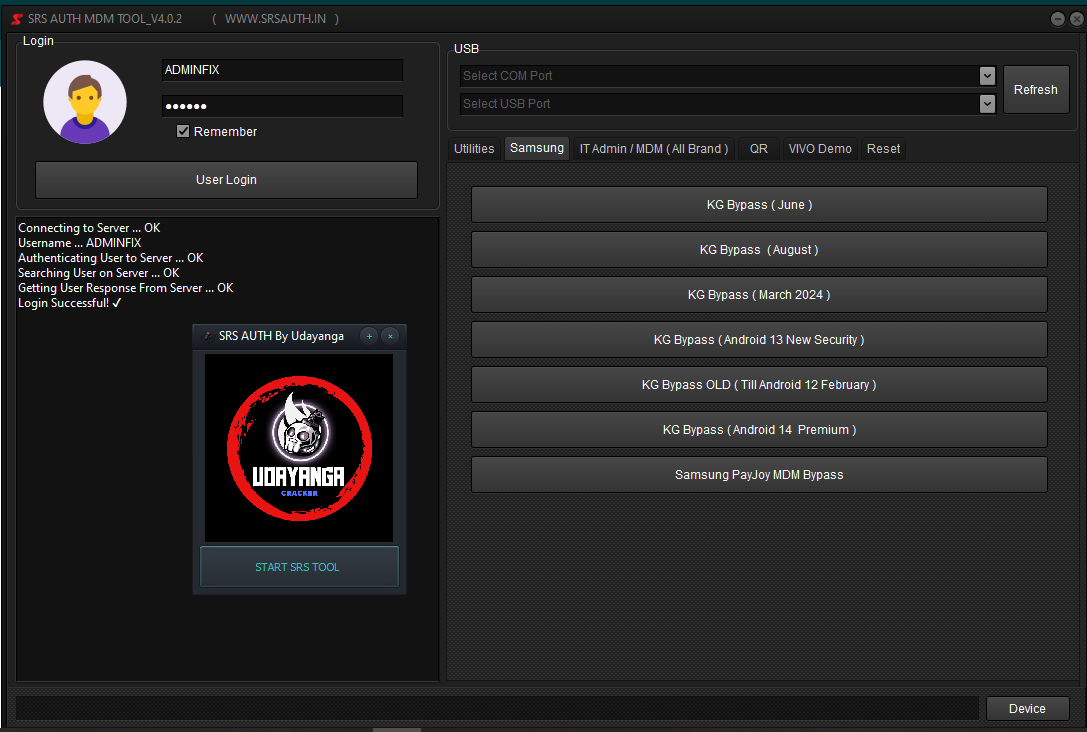Click KG Bypass (August) button
Screen dimensions: 1087x732
759,250
